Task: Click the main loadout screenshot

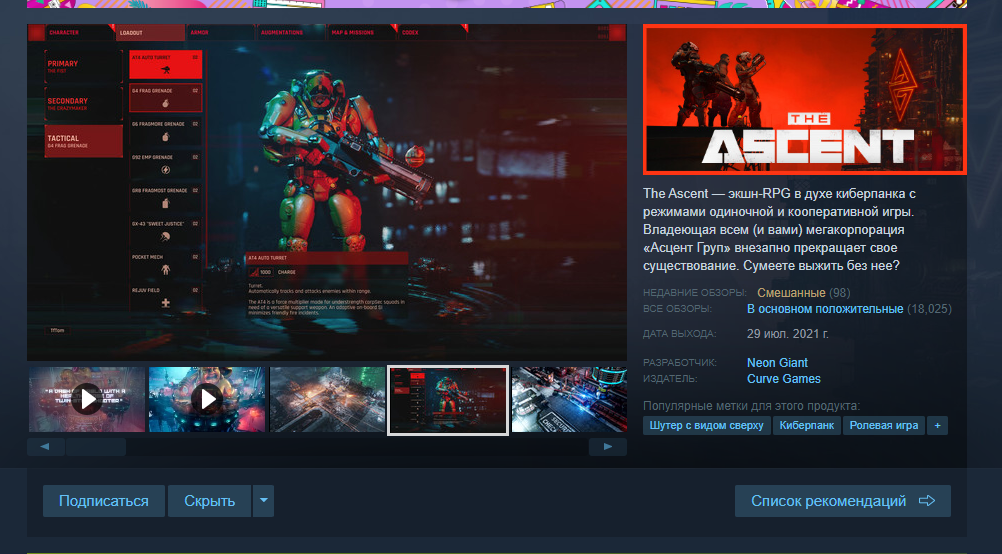Action: click(327, 192)
